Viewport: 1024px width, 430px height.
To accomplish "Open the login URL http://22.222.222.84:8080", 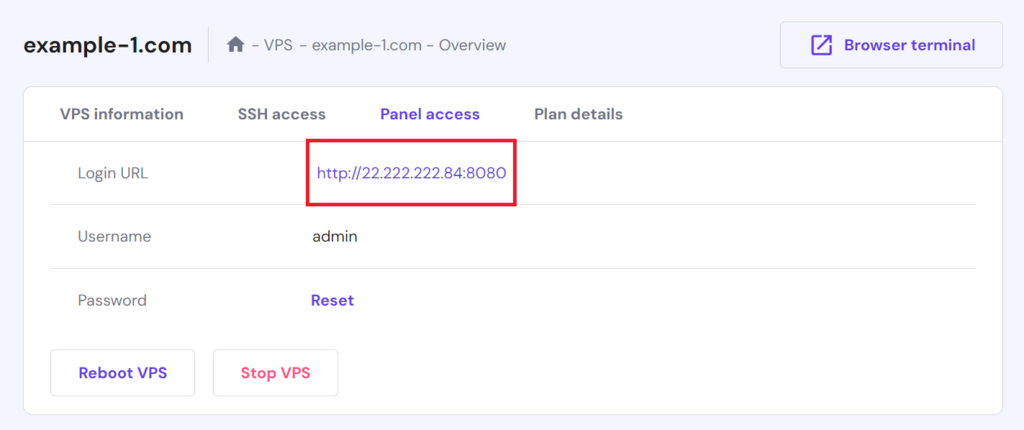I will coord(411,173).
